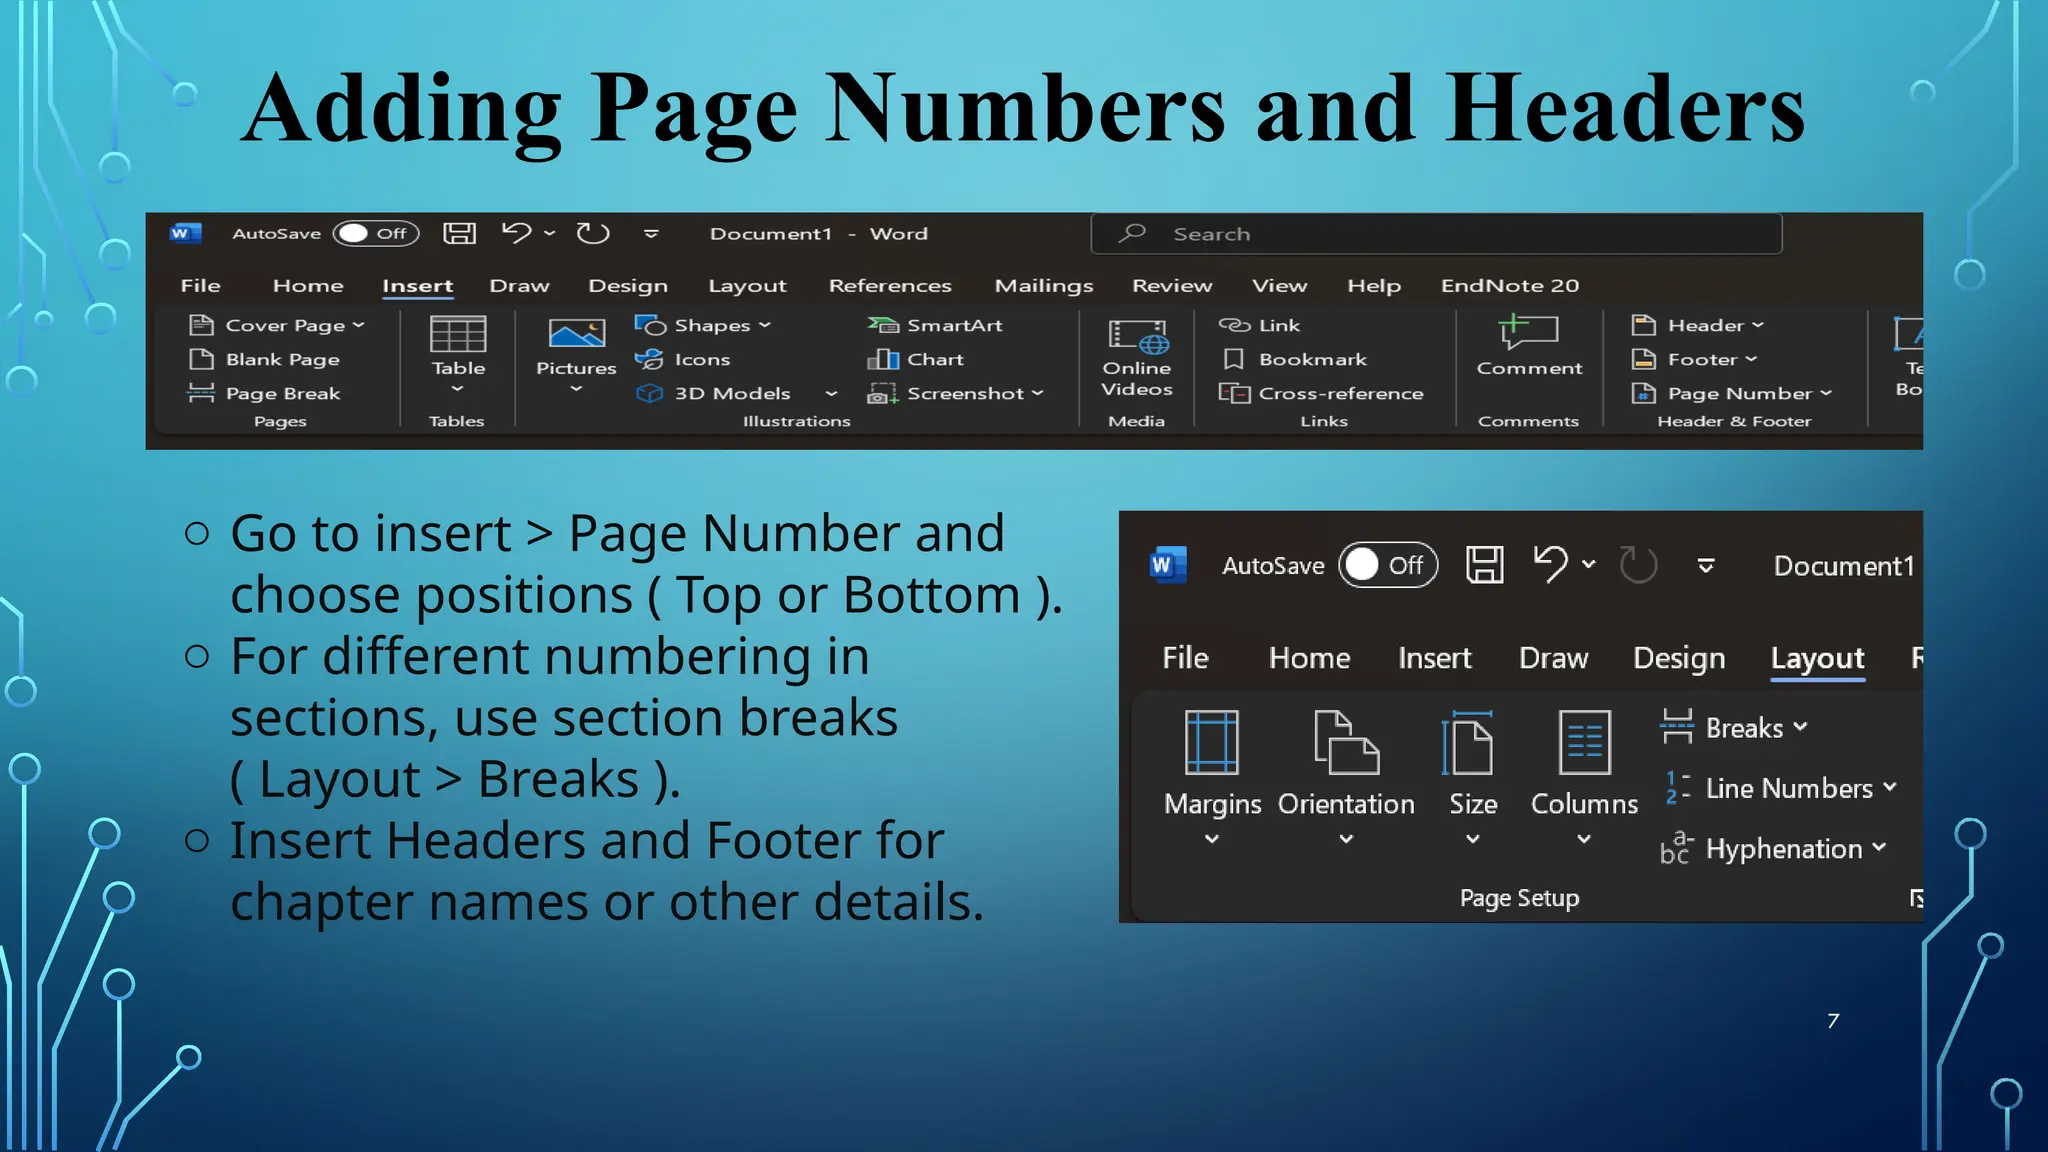2048x1152 pixels.
Task: Add a Bookmark
Action: 1294,359
